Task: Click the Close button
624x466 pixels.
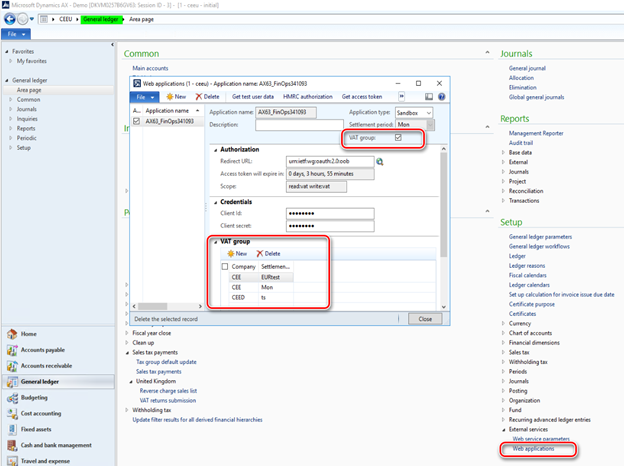Action: coord(425,319)
